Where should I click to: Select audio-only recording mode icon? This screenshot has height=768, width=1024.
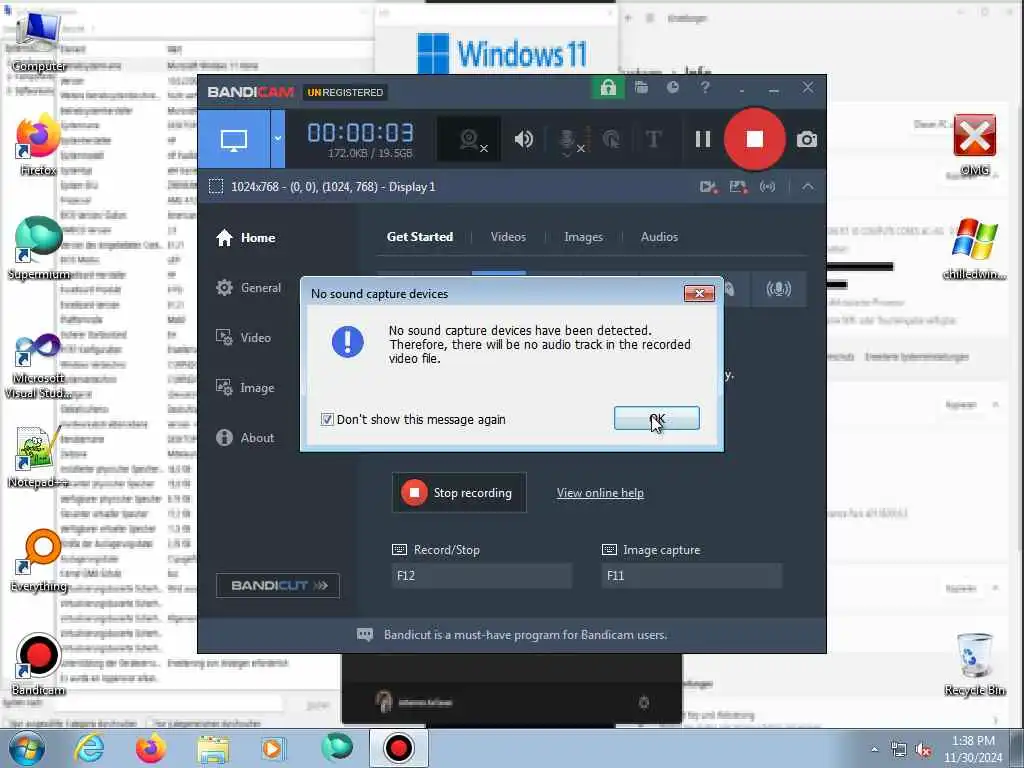[778, 289]
